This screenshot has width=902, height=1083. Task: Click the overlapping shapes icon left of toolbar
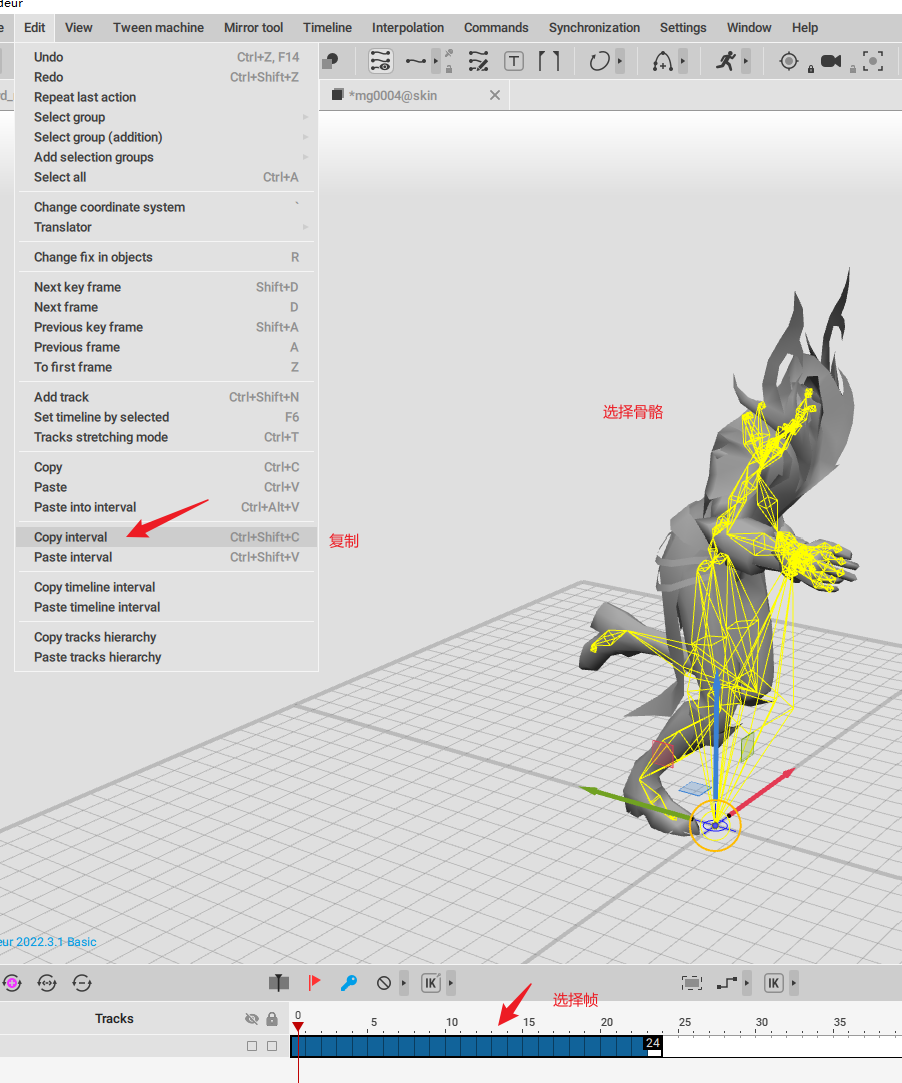(x=330, y=61)
